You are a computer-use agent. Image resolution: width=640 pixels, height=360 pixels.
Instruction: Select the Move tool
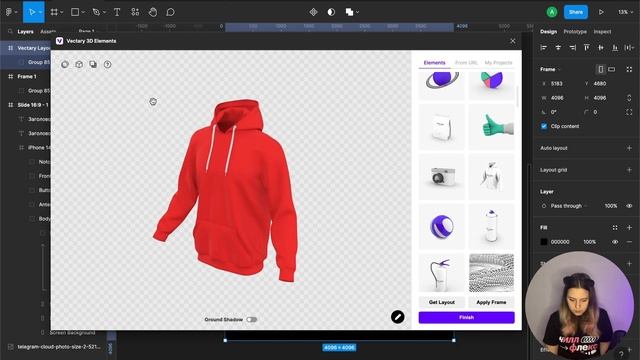[31, 12]
